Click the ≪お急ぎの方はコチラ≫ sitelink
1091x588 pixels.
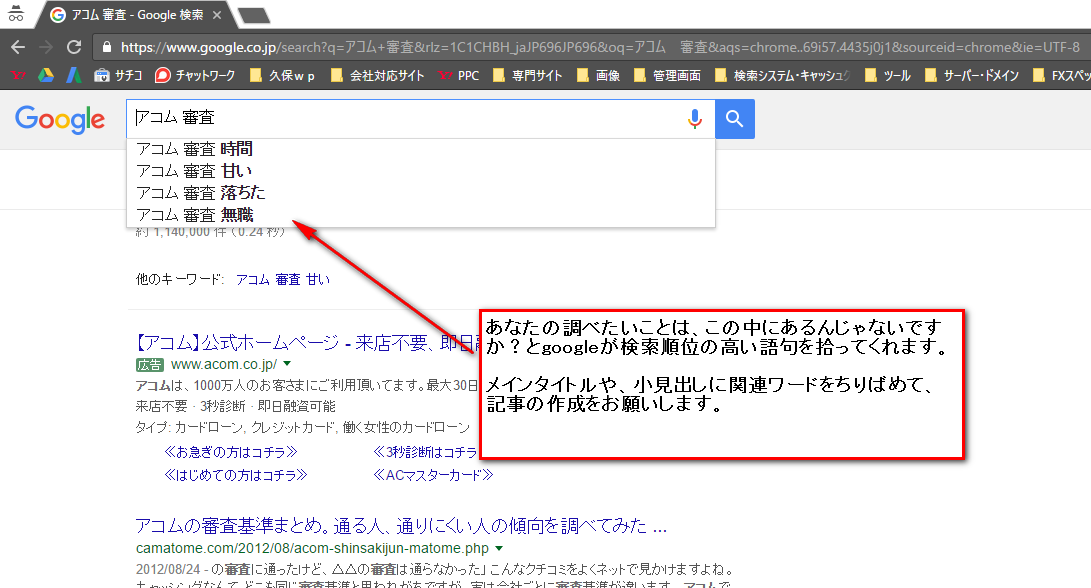coord(231,452)
